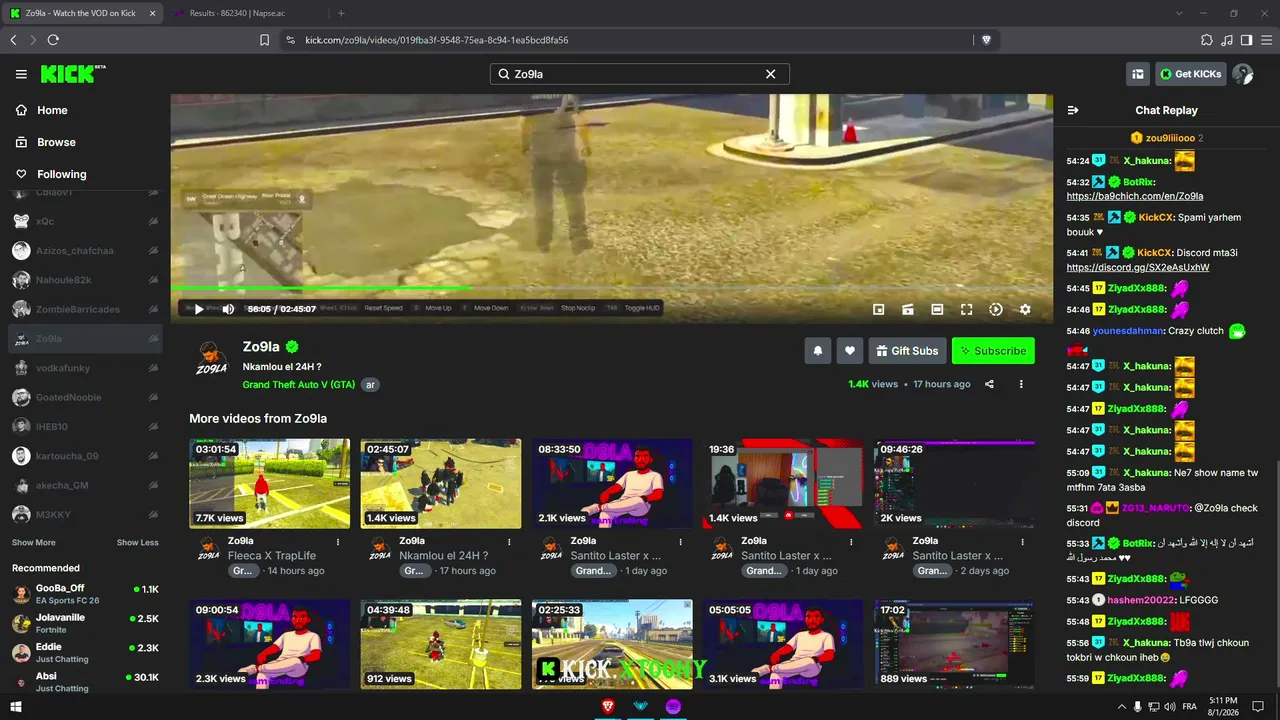Open vodkafunky channel in the sidebar
The image size is (1280, 720).
point(85,368)
